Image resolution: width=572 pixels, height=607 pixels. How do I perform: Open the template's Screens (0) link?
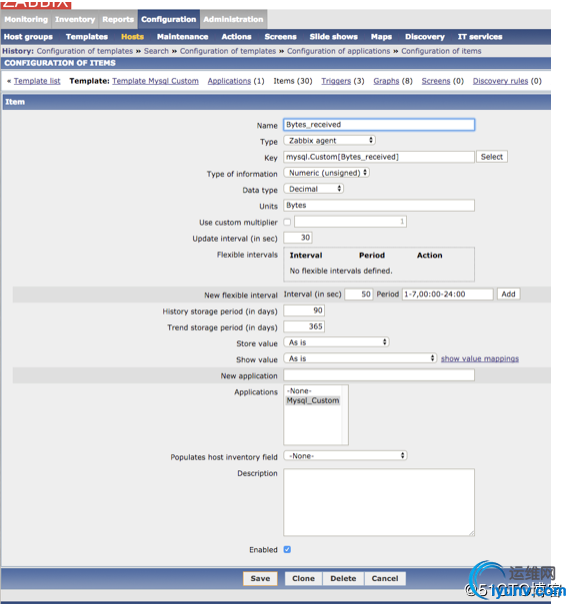pyautogui.click(x=435, y=81)
